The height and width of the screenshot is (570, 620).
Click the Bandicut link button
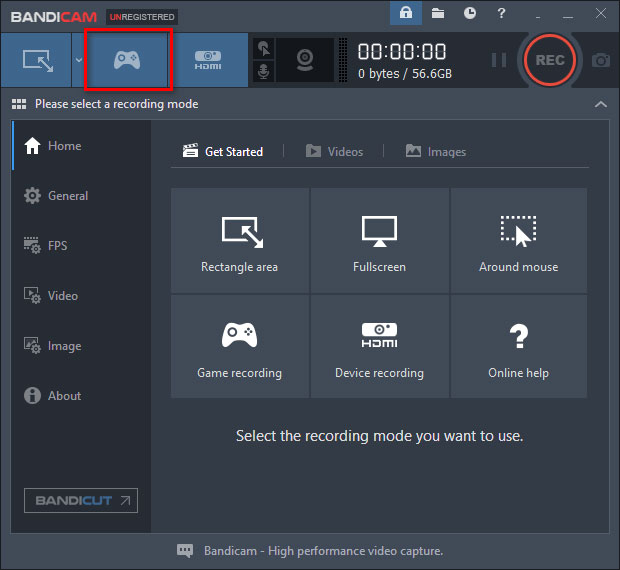pyautogui.click(x=81, y=500)
